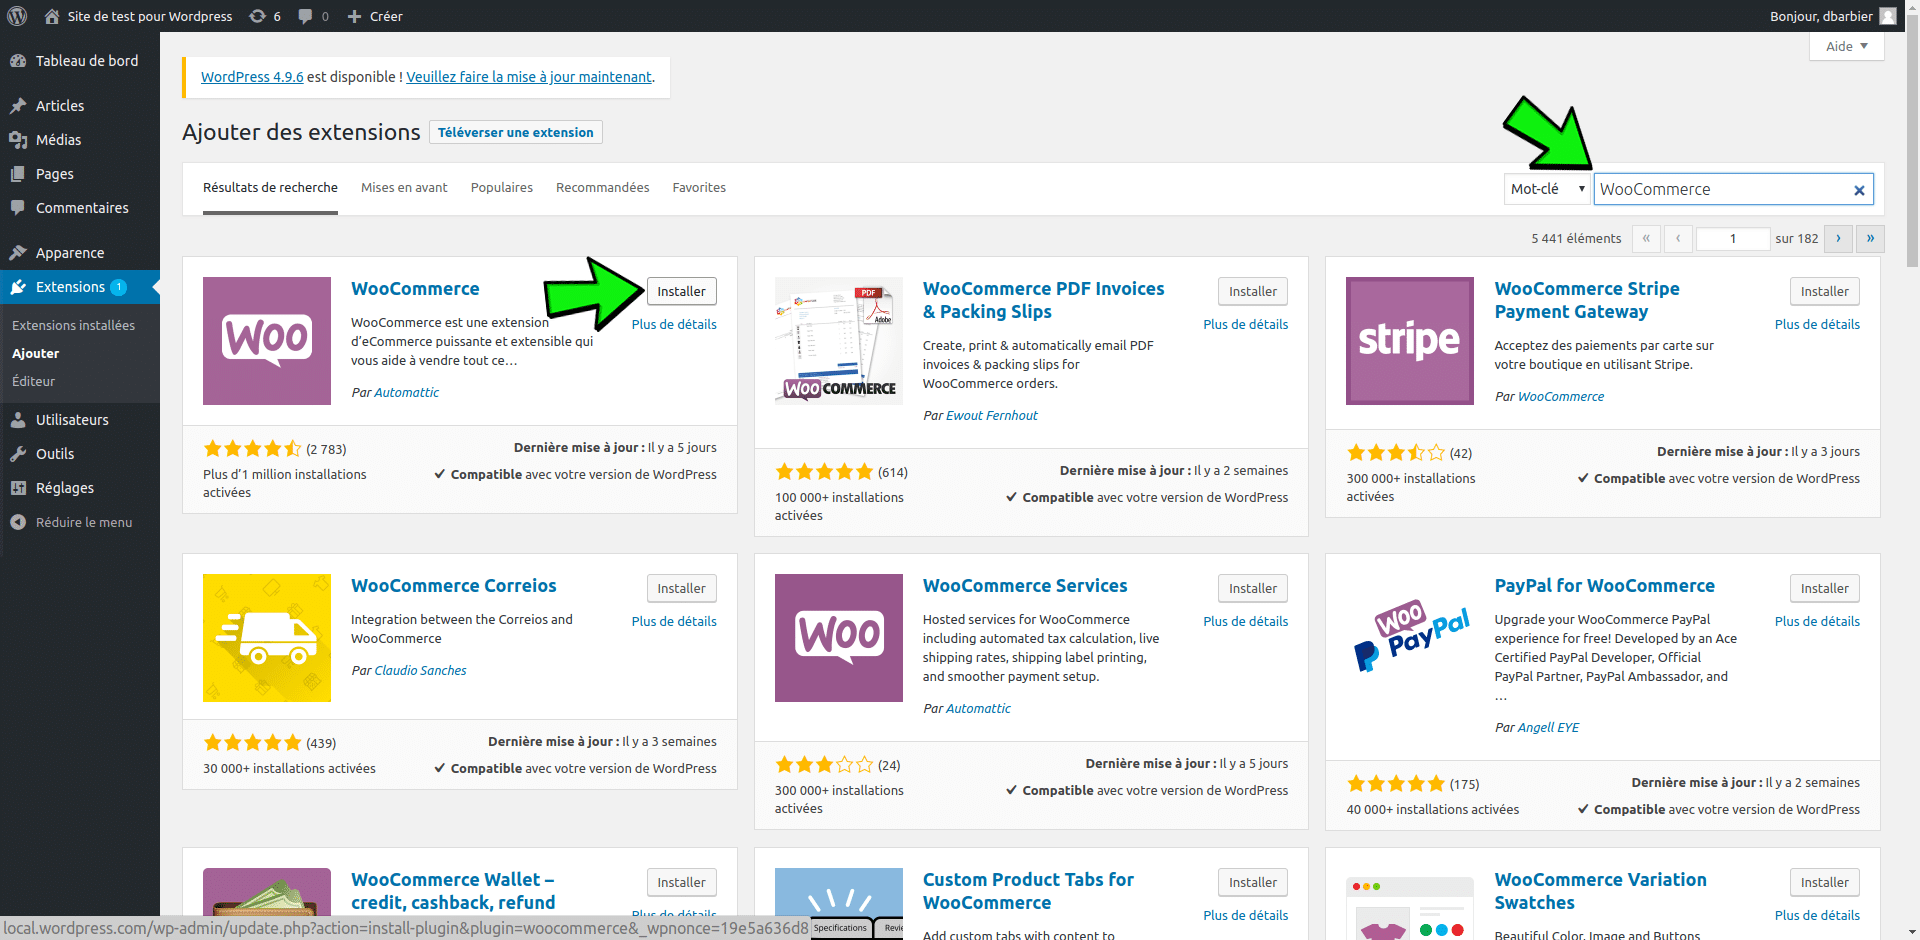Screen dimensions: 1920x940
Task: Select the Ajouter submenu item
Action: 35,354
